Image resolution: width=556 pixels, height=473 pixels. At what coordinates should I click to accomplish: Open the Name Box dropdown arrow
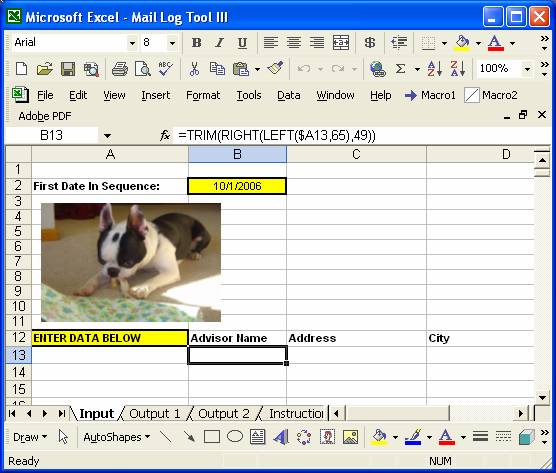point(107,136)
